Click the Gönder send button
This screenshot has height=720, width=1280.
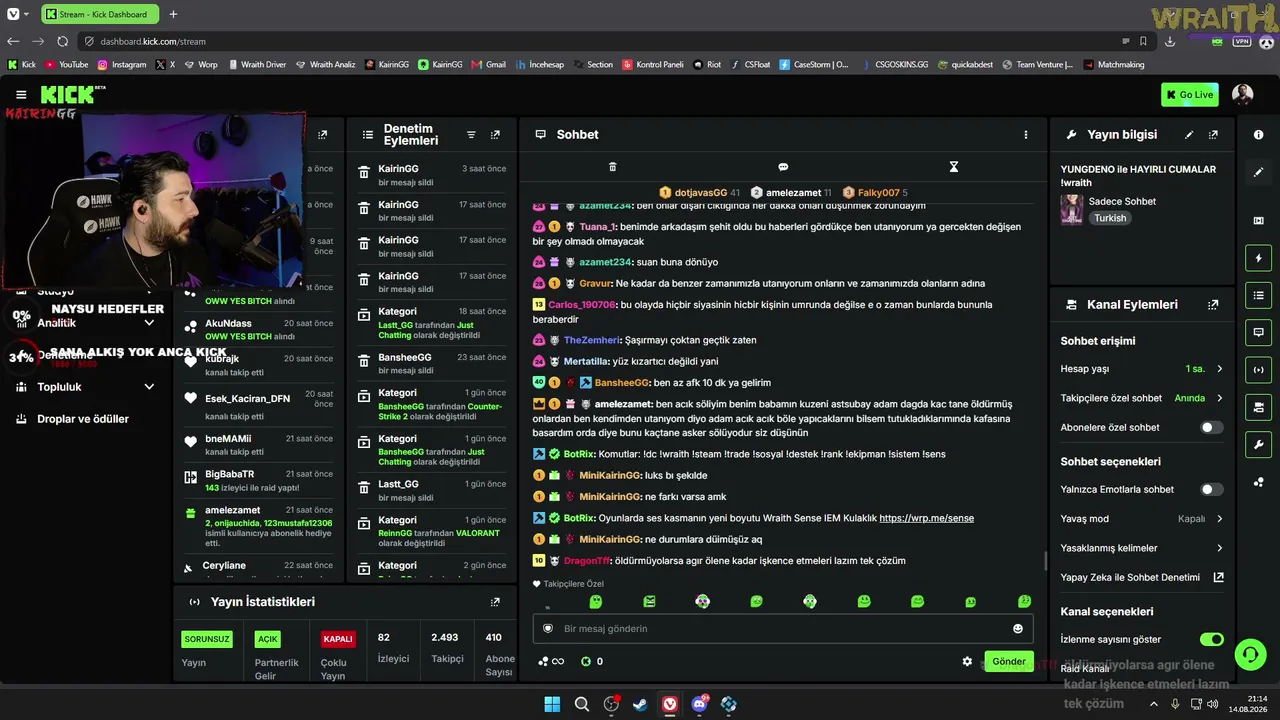point(1008,662)
